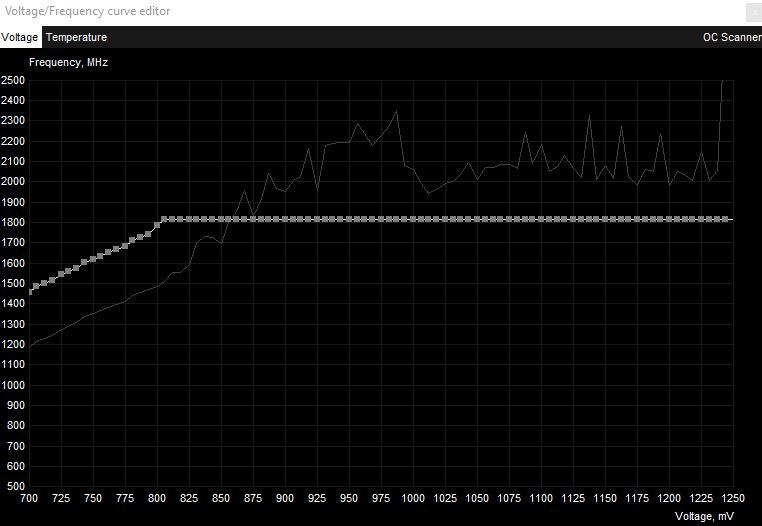Click the 'Frequency, MHz' axis title
This screenshot has width=762, height=526.
pos(69,62)
